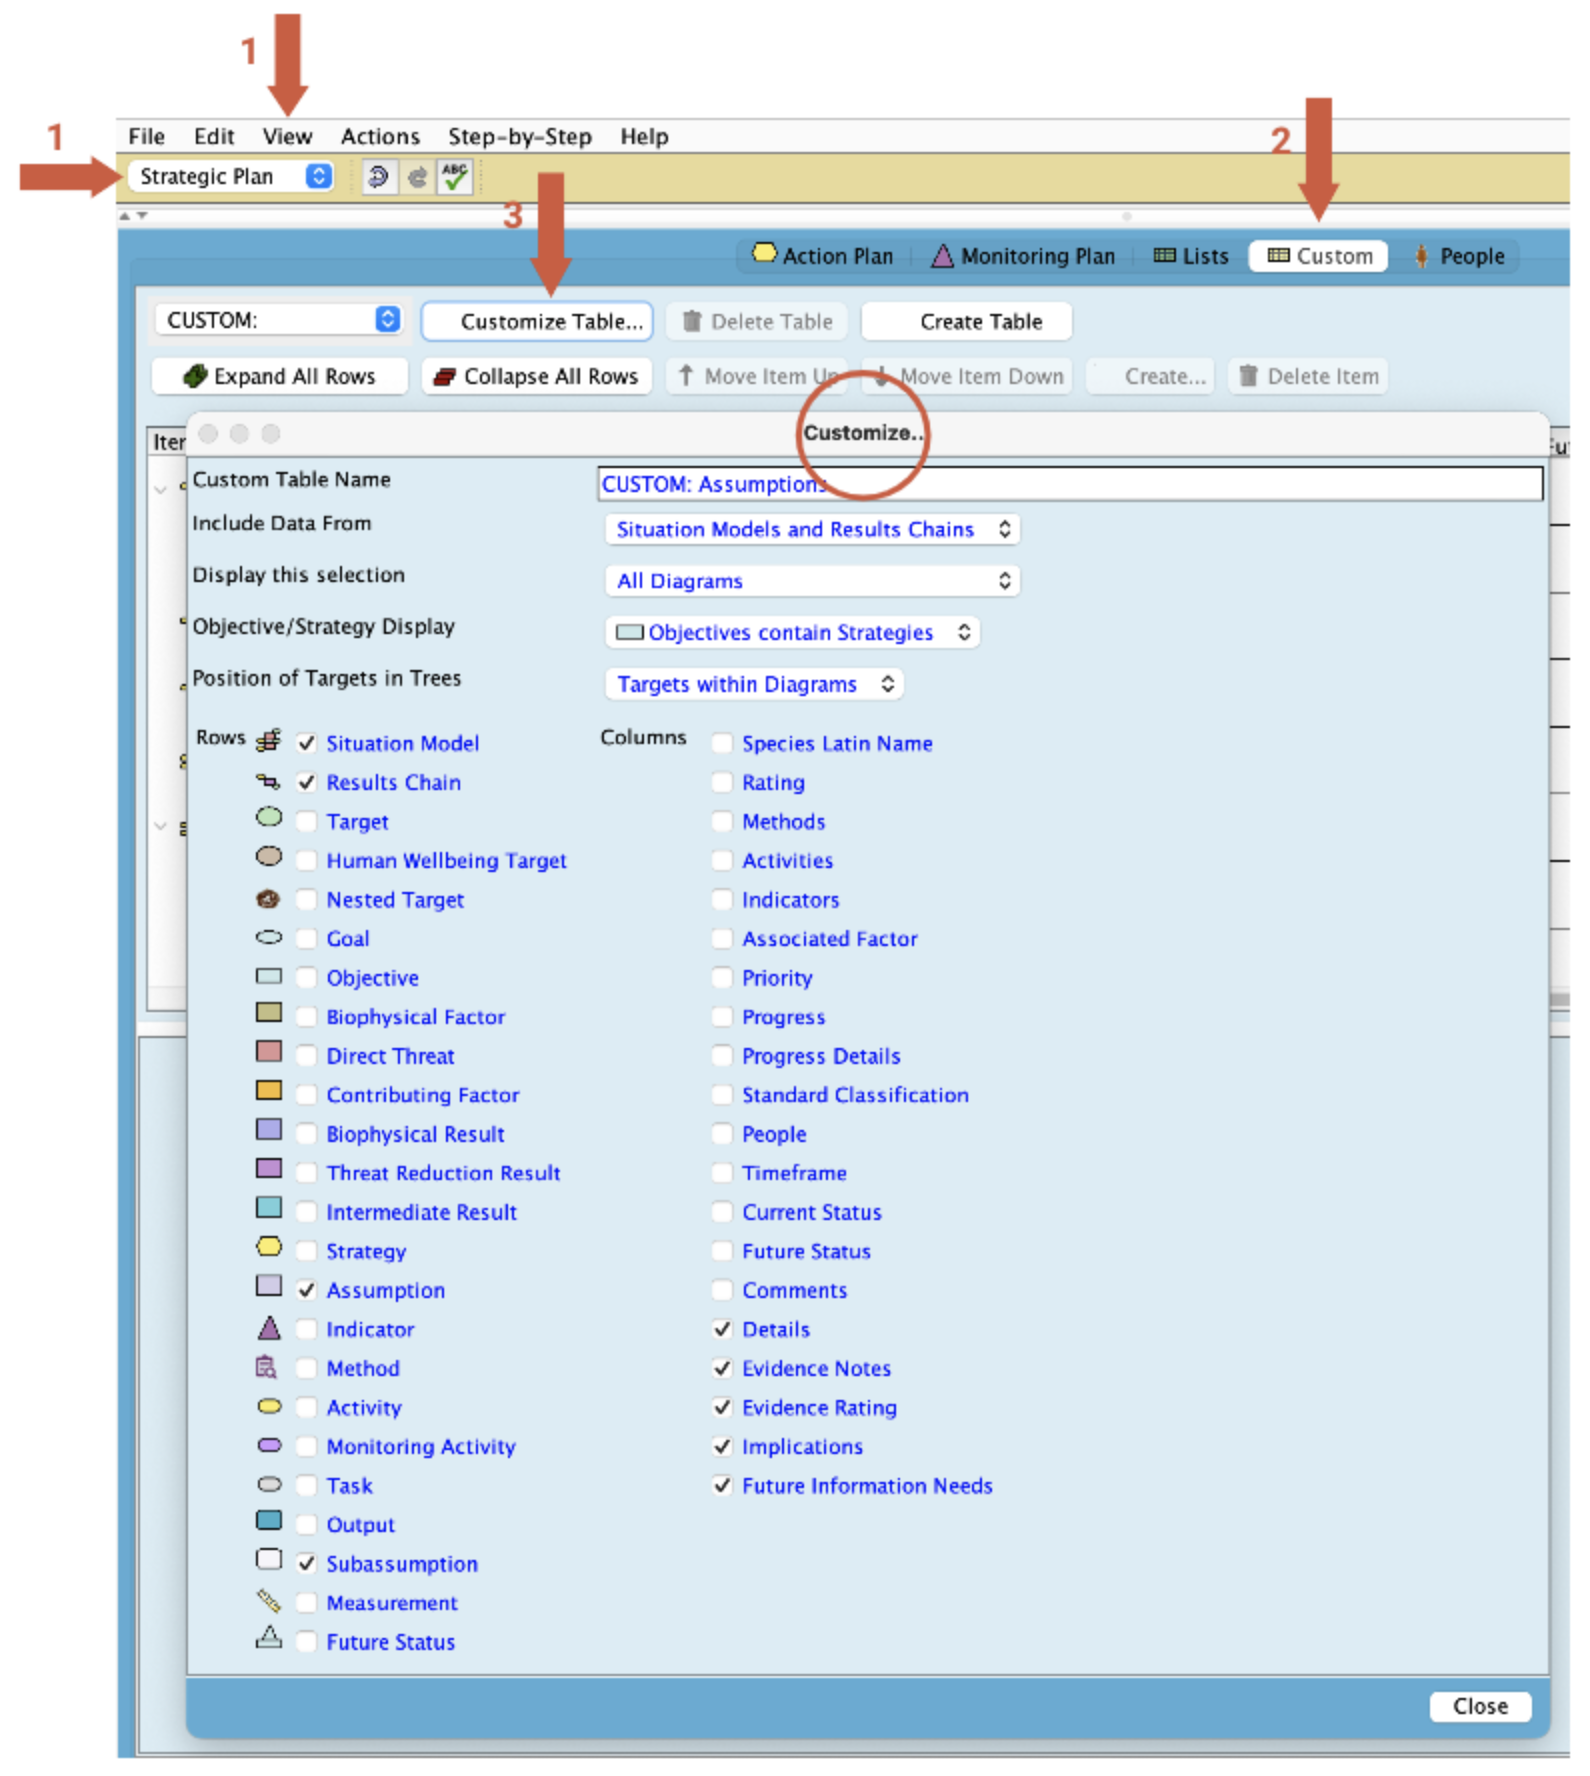This screenshot has height=1776, width=1590.
Task: Open the View menu
Action: [x=287, y=137]
